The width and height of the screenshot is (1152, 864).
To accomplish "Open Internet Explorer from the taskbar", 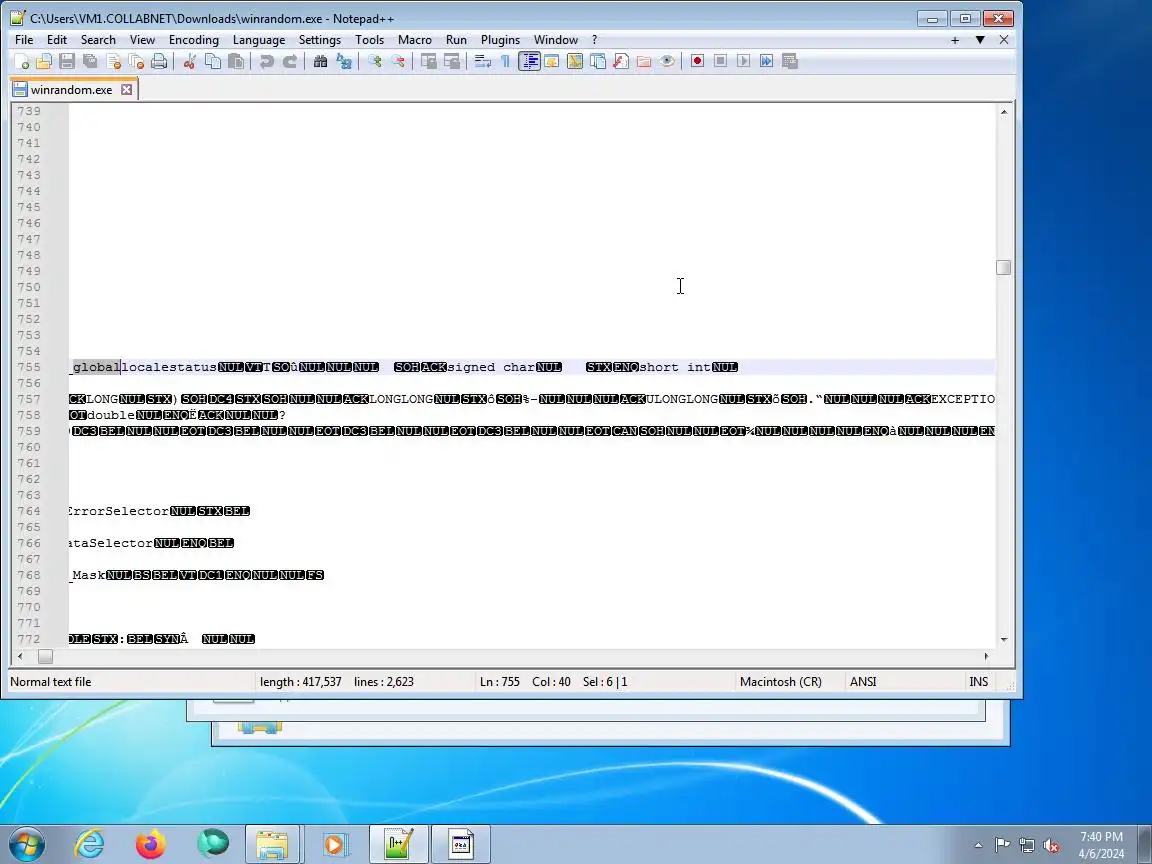I will tap(90, 844).
